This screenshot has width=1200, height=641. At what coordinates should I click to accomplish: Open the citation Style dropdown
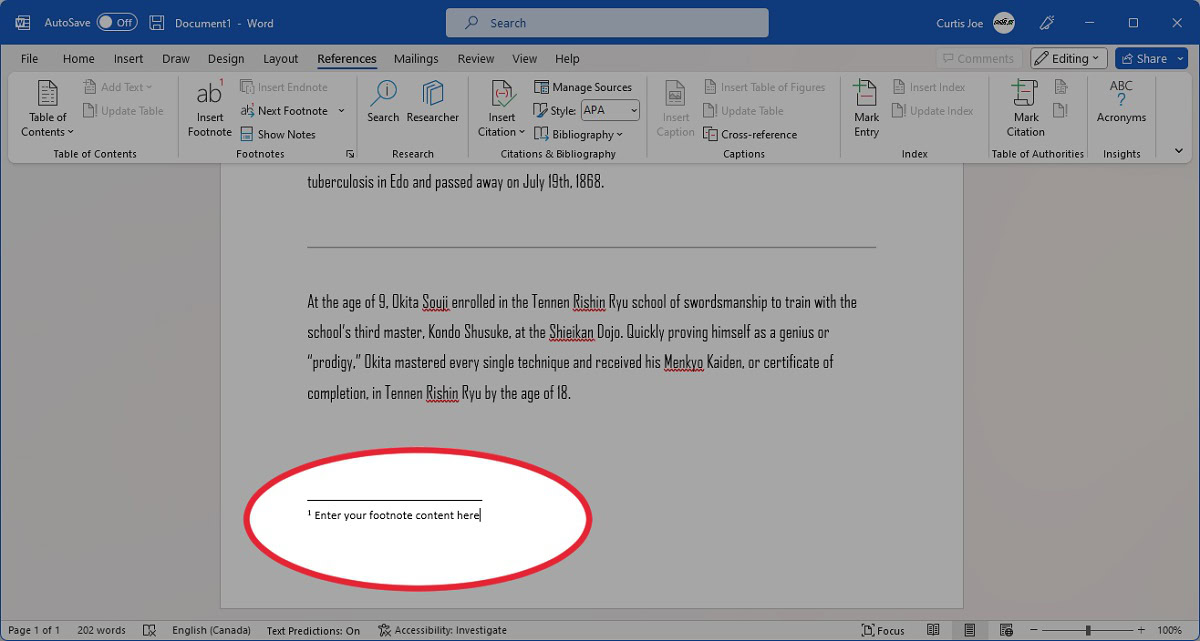pos(609,110)
